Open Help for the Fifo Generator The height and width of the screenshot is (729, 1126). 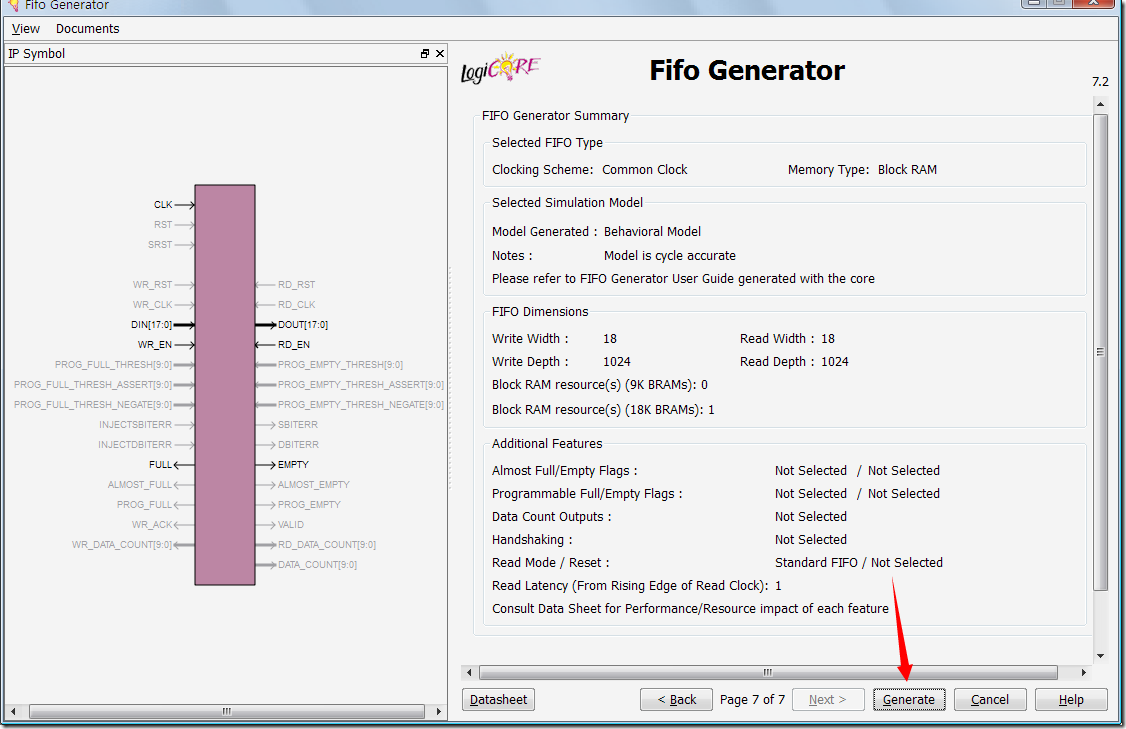click(x=1071, y=700)
